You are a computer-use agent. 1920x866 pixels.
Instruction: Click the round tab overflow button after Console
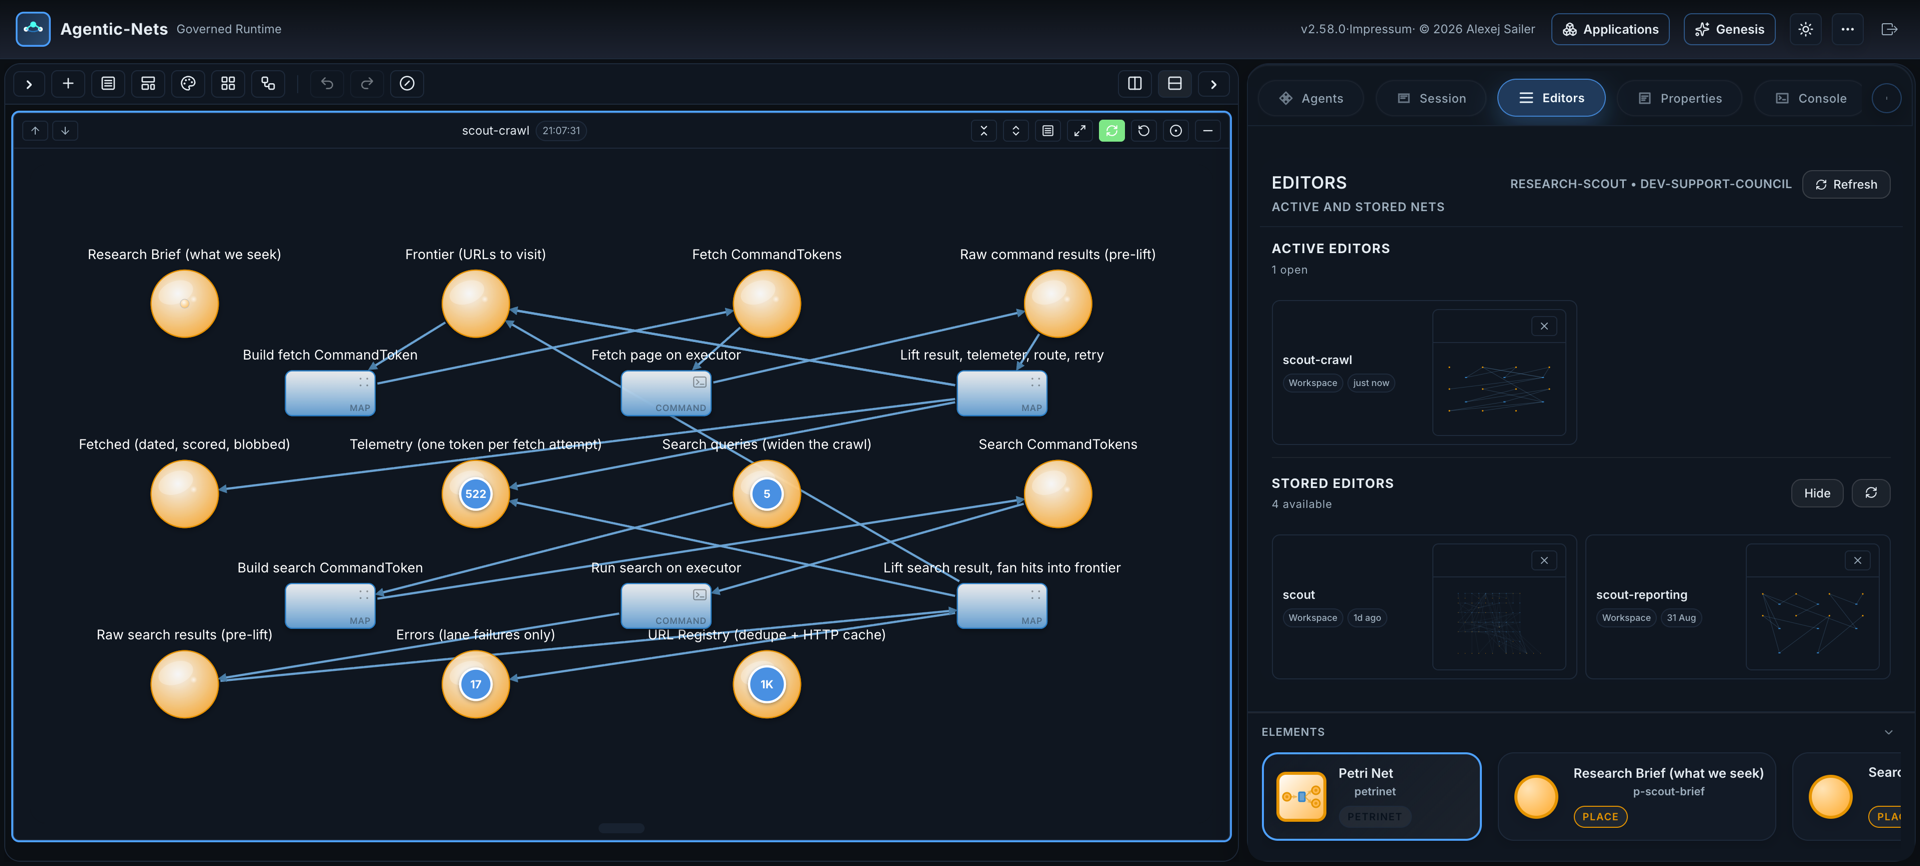1886,98
